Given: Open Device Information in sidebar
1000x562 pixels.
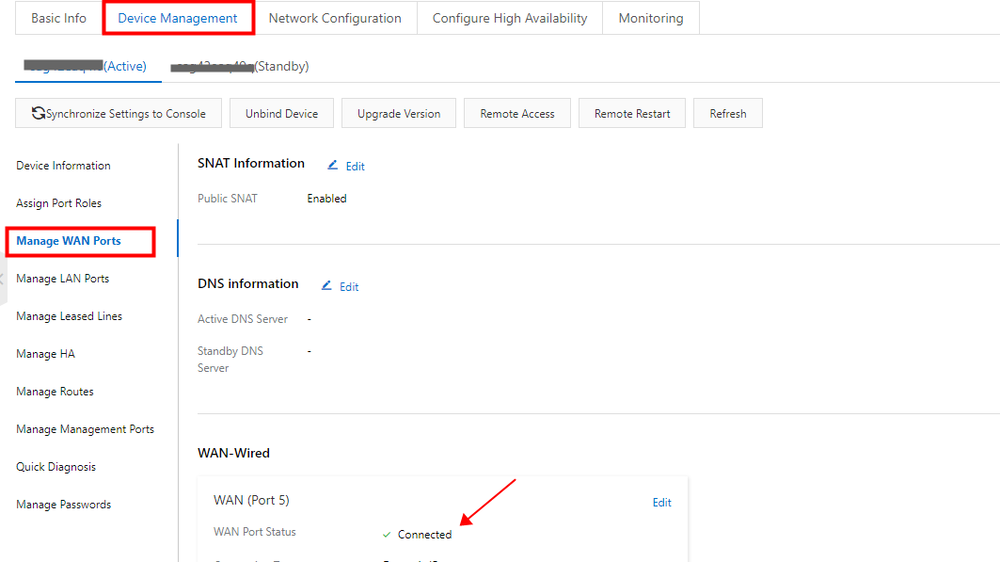Looking at the screenshot, I should 63,166.
